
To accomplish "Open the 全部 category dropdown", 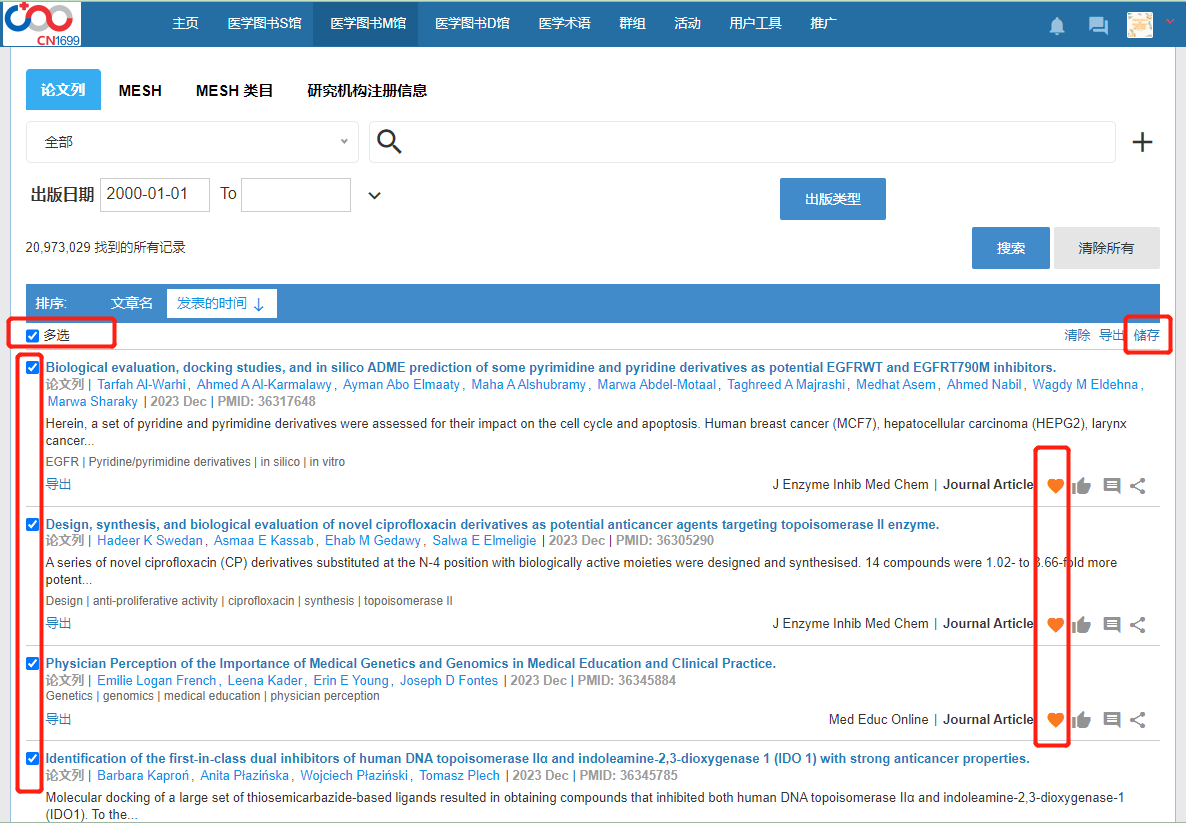I will pyautogui.click(x=192, y=142).
